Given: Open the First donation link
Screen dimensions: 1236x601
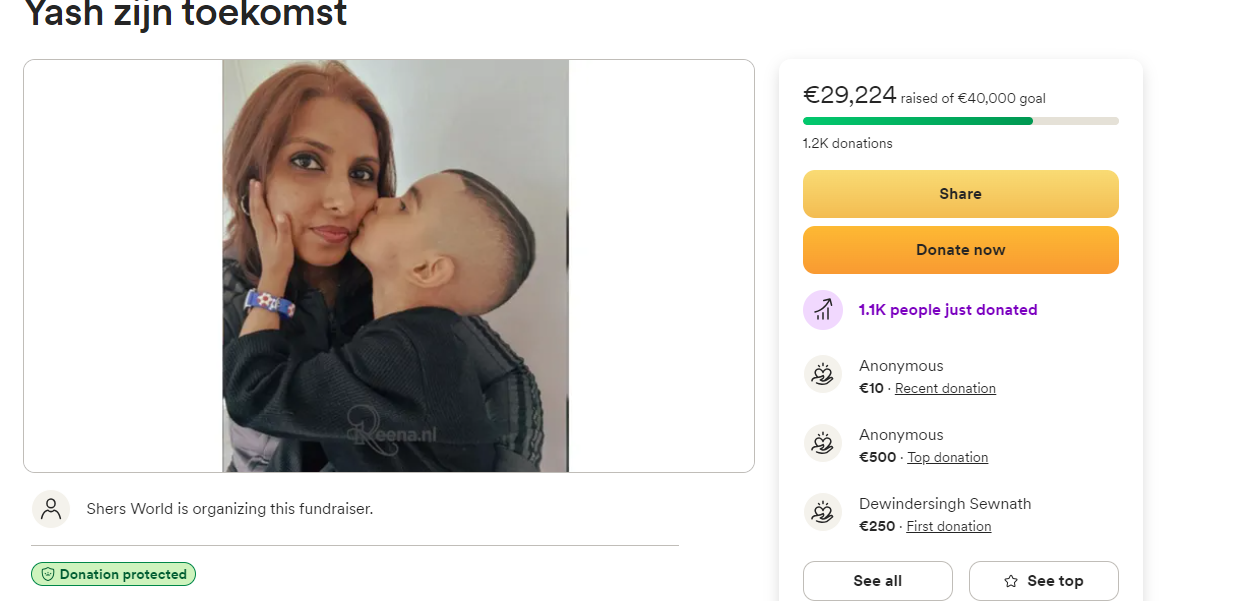Looking at the screenshot, I should (948, 527).
